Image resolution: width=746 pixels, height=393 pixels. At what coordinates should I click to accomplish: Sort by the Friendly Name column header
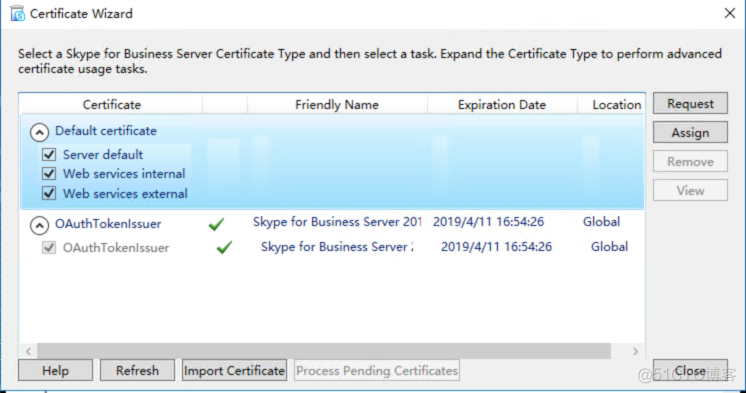[337, 104]
